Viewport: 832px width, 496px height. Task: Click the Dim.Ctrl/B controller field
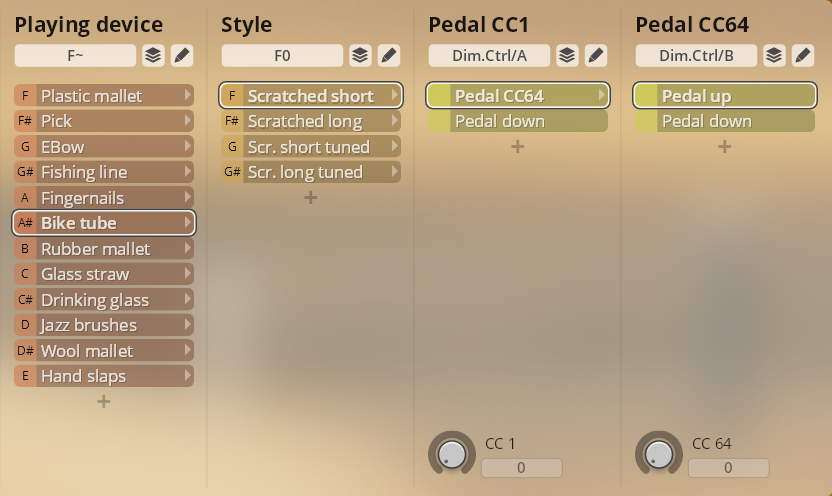696,56
